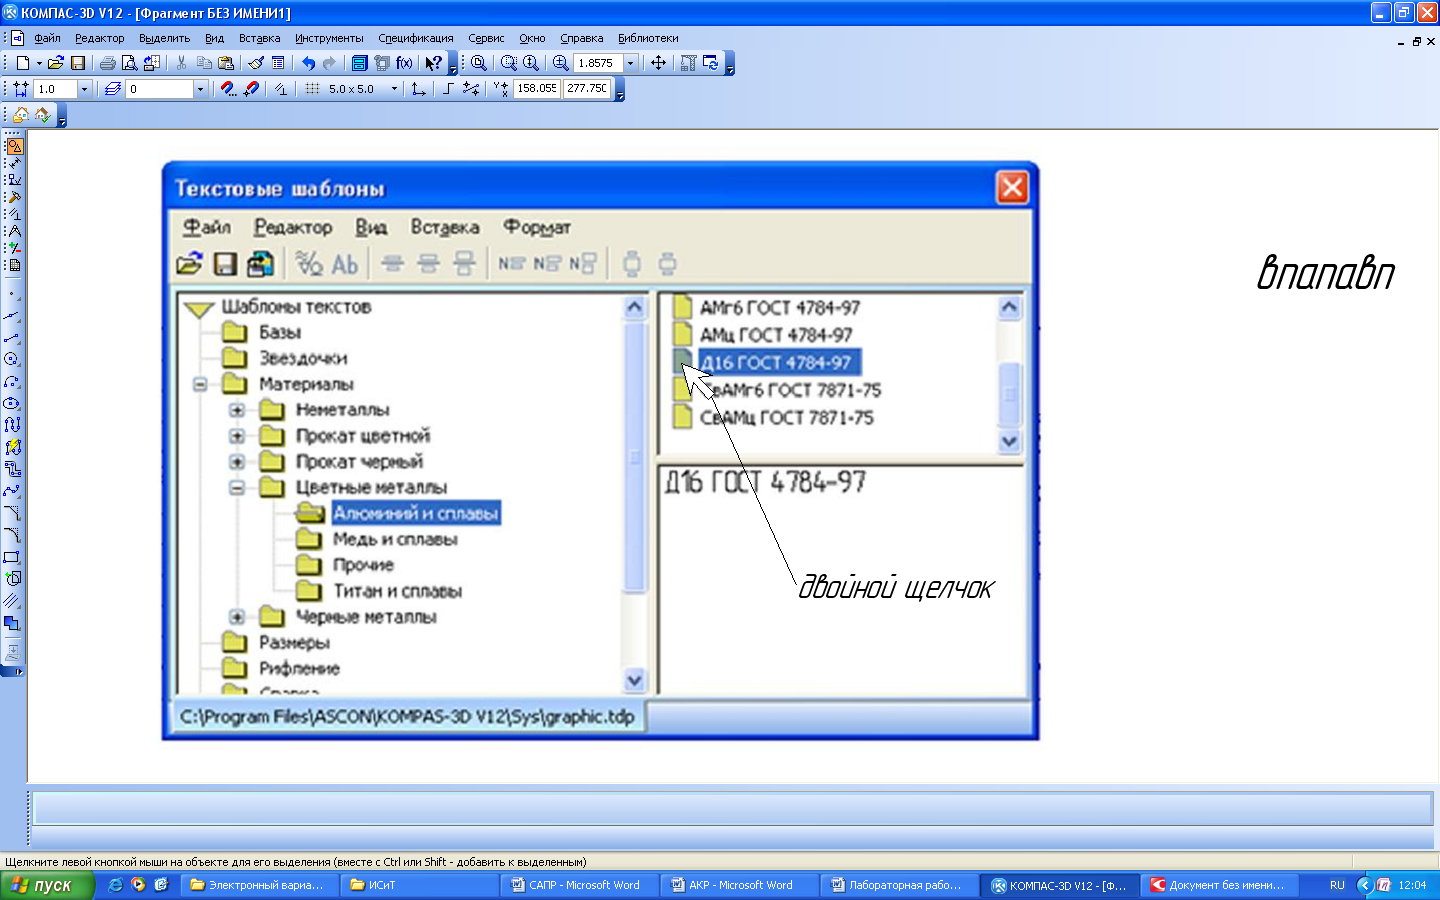Screen dimensions: 1440x900
Task: Print with the printer icon
Action: coord(107,62)
